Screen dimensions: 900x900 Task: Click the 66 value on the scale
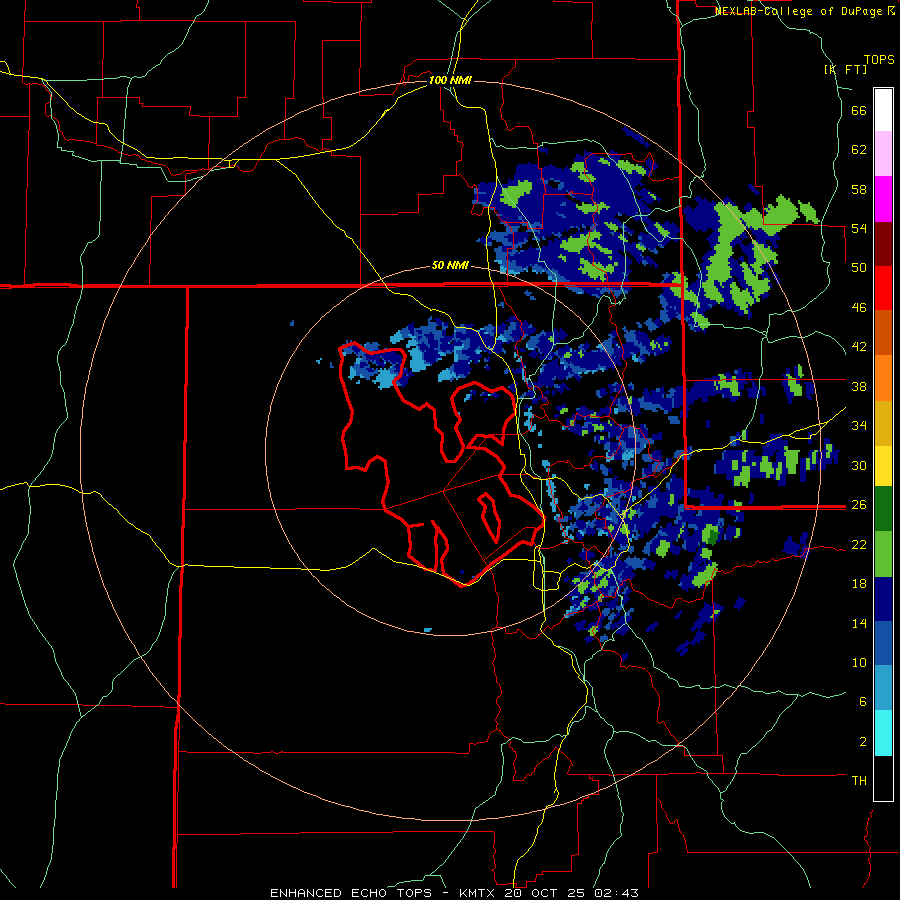pos(859,111)
